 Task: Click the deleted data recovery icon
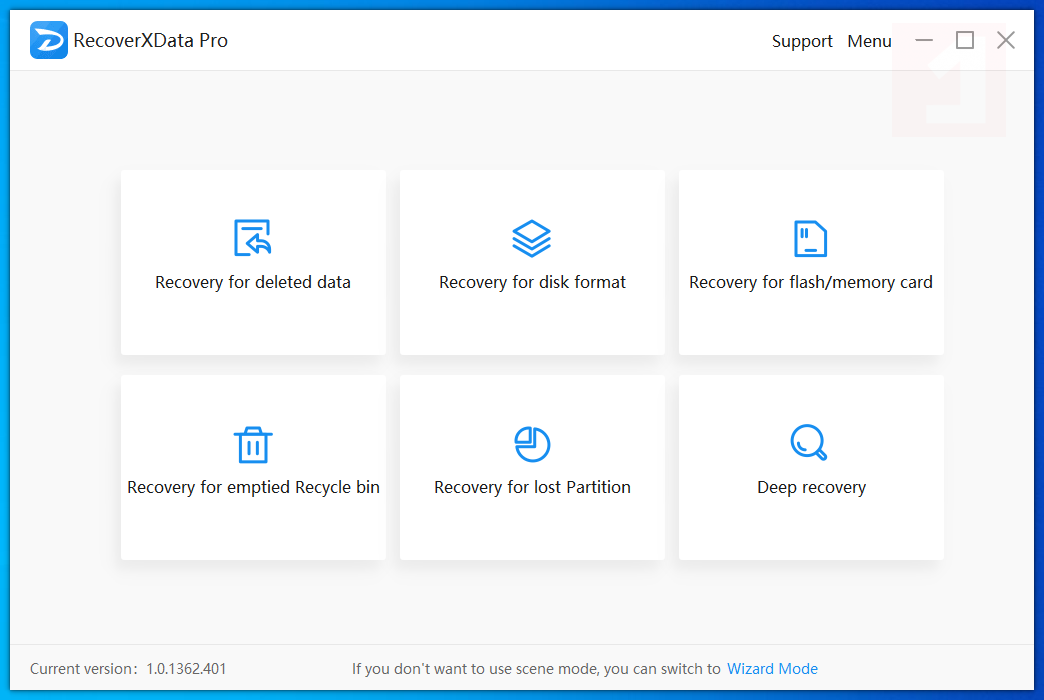[252, 238]
